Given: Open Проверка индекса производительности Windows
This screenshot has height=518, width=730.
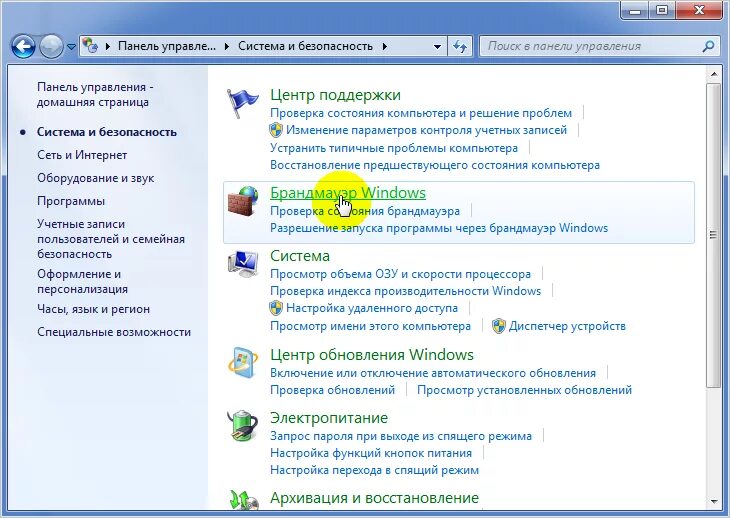Looking at the screenshot, I should [406, 291].
